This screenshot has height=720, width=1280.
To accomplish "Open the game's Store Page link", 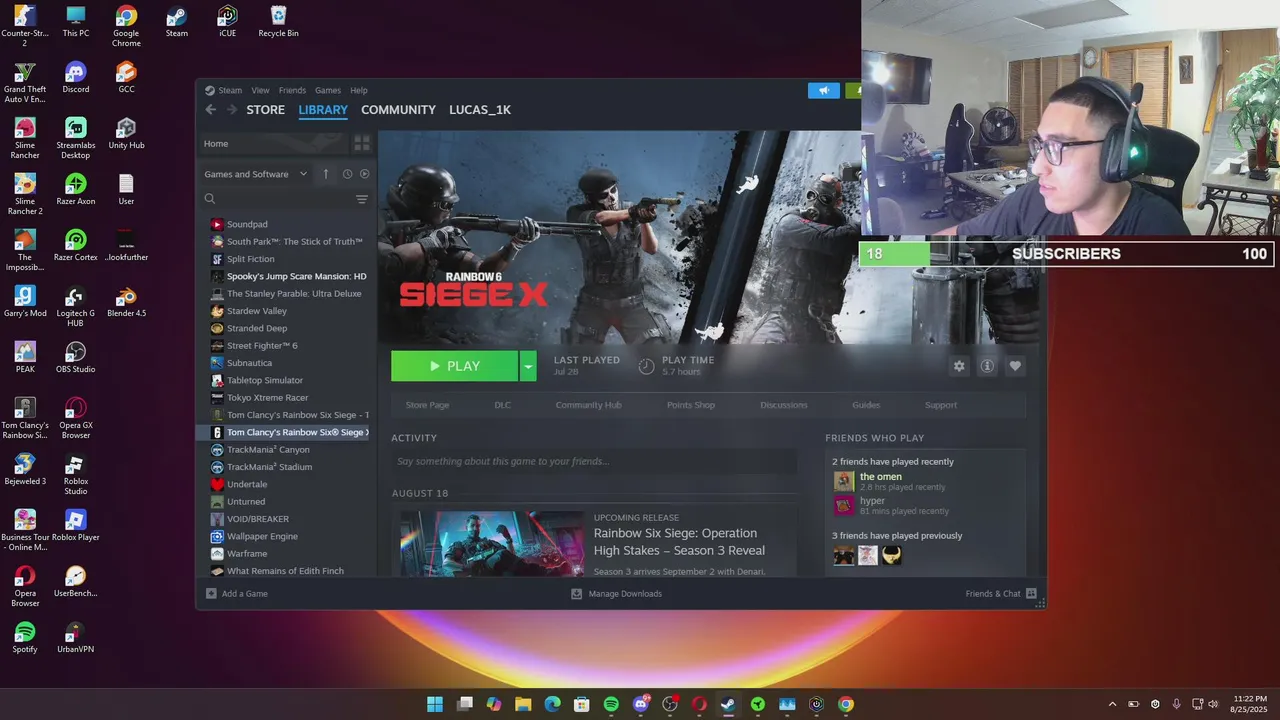I will (427, 405).
